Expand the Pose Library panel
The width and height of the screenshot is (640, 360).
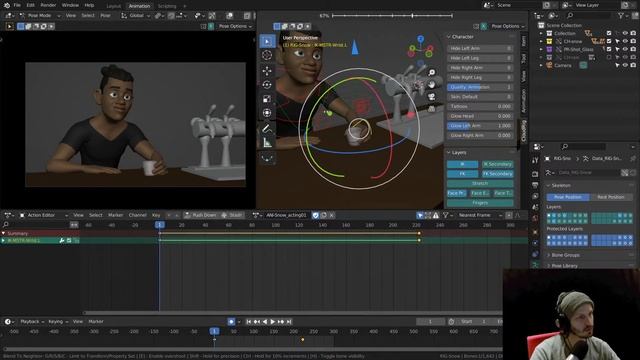(x=564, y=266)
